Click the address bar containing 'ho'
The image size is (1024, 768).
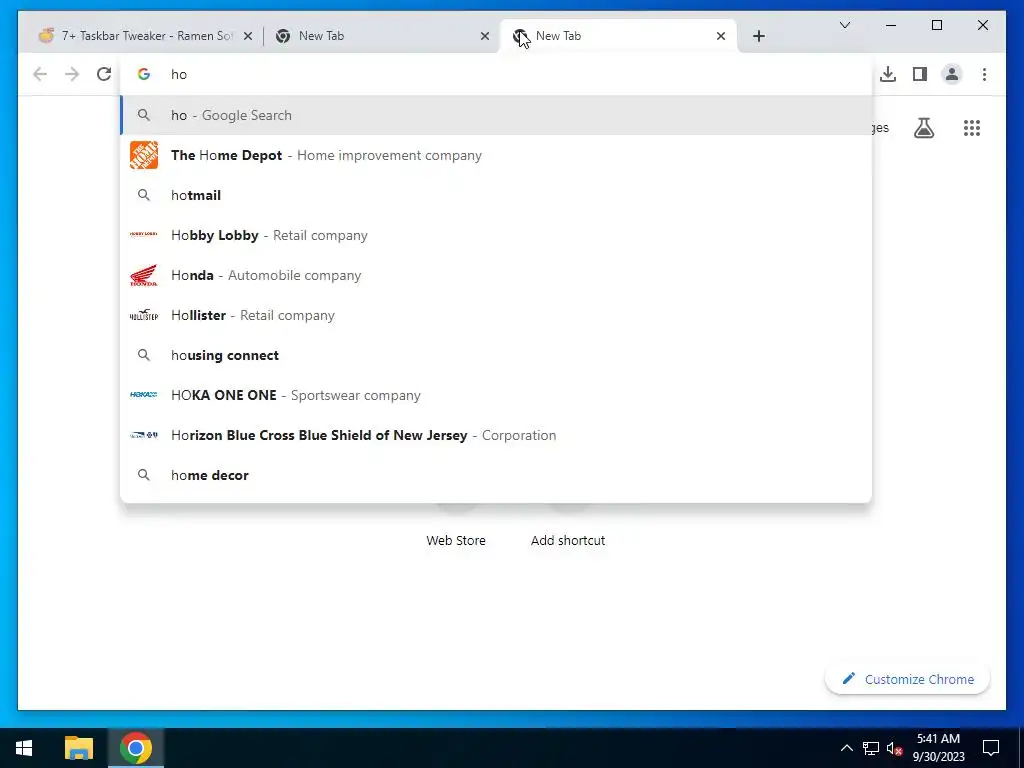[x=496, y=74]
